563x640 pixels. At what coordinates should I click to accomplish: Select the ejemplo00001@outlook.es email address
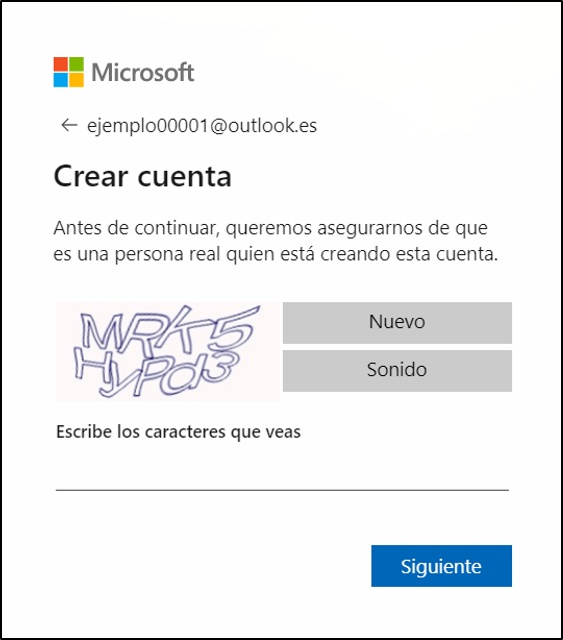[x=202, y=126]
